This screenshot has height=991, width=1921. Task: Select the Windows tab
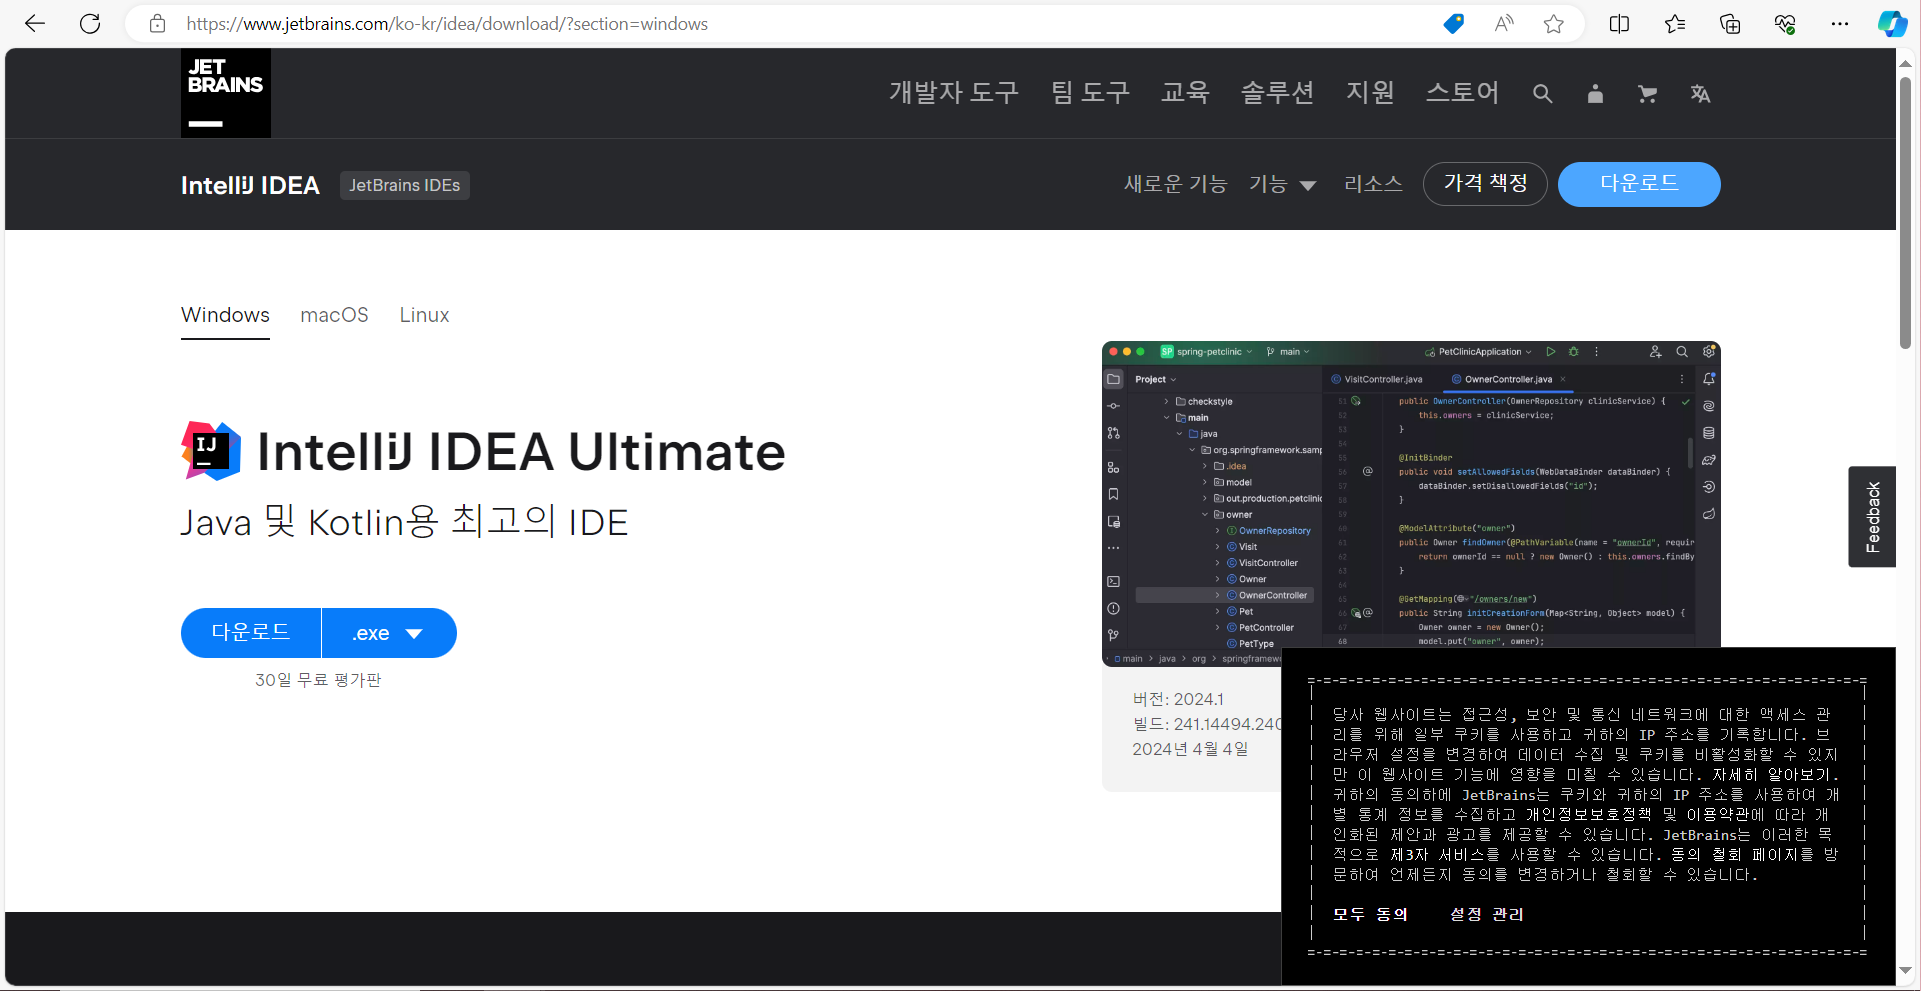[225, 315]
